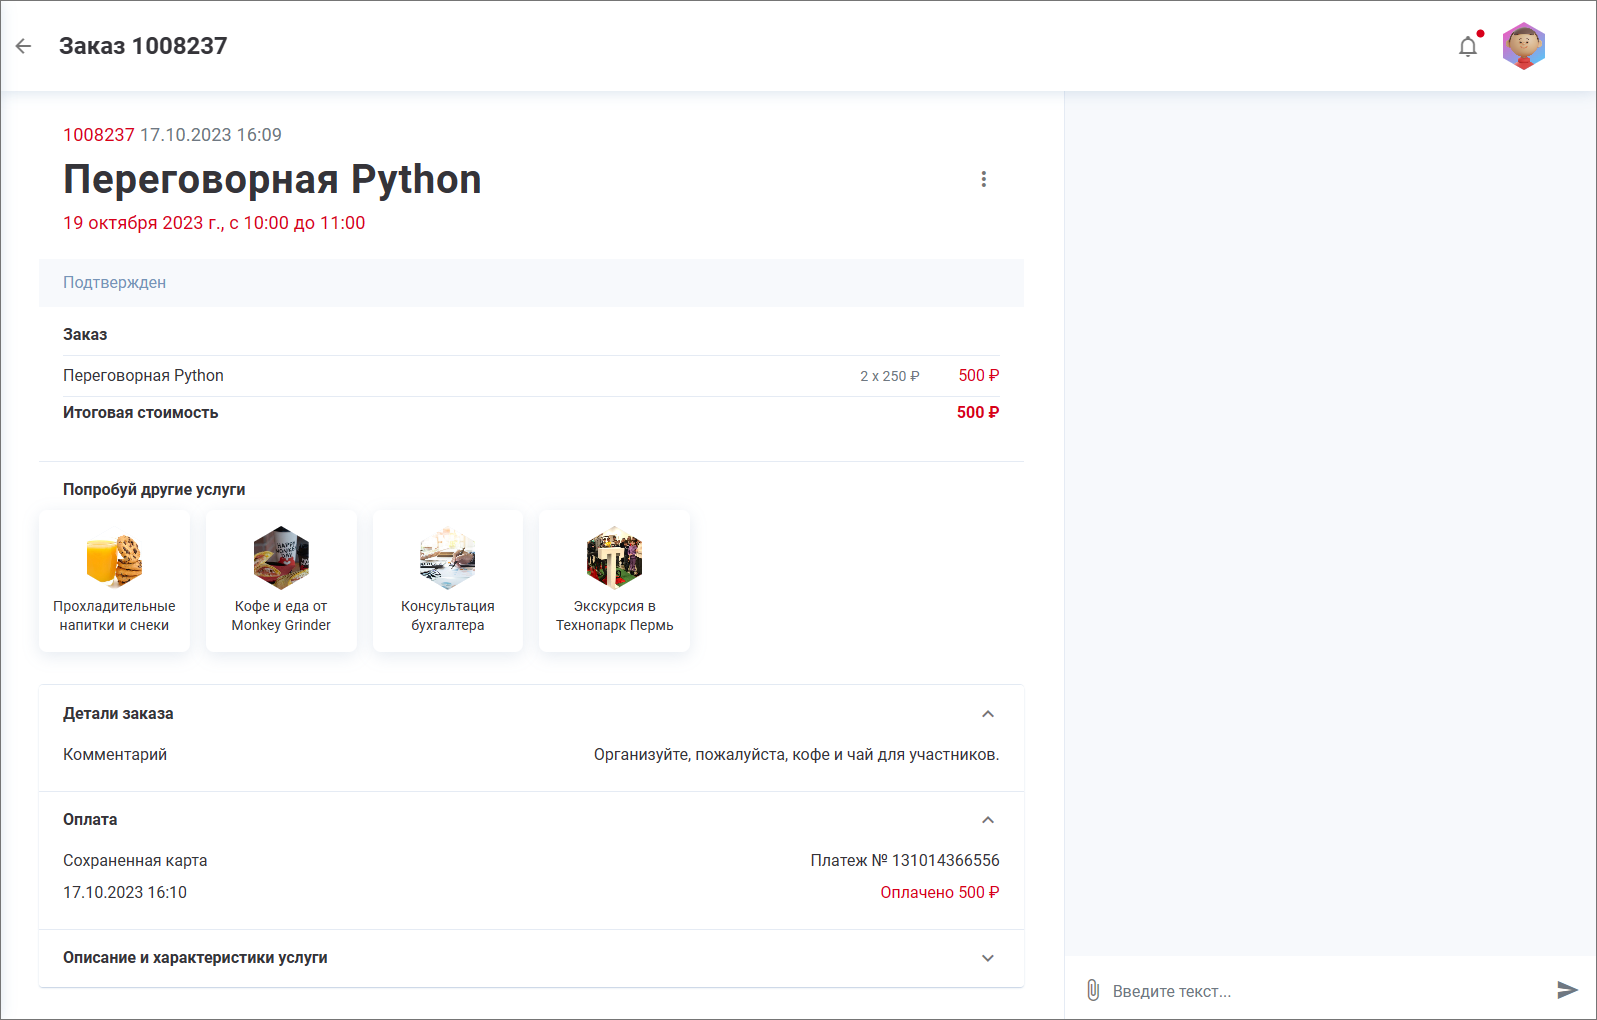Click the paperclip attachment icon
This screenshot has height=1020, width=1597.
point(1093,990)
